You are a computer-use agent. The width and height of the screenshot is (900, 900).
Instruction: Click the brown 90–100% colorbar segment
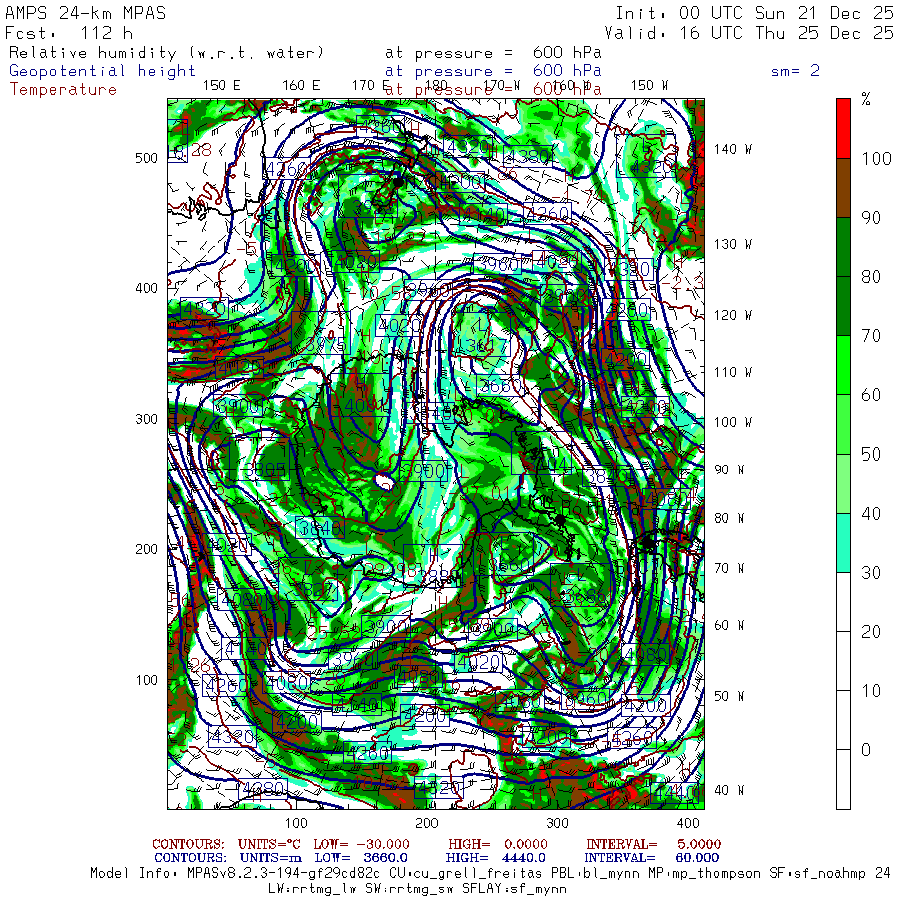coord(843,188)
